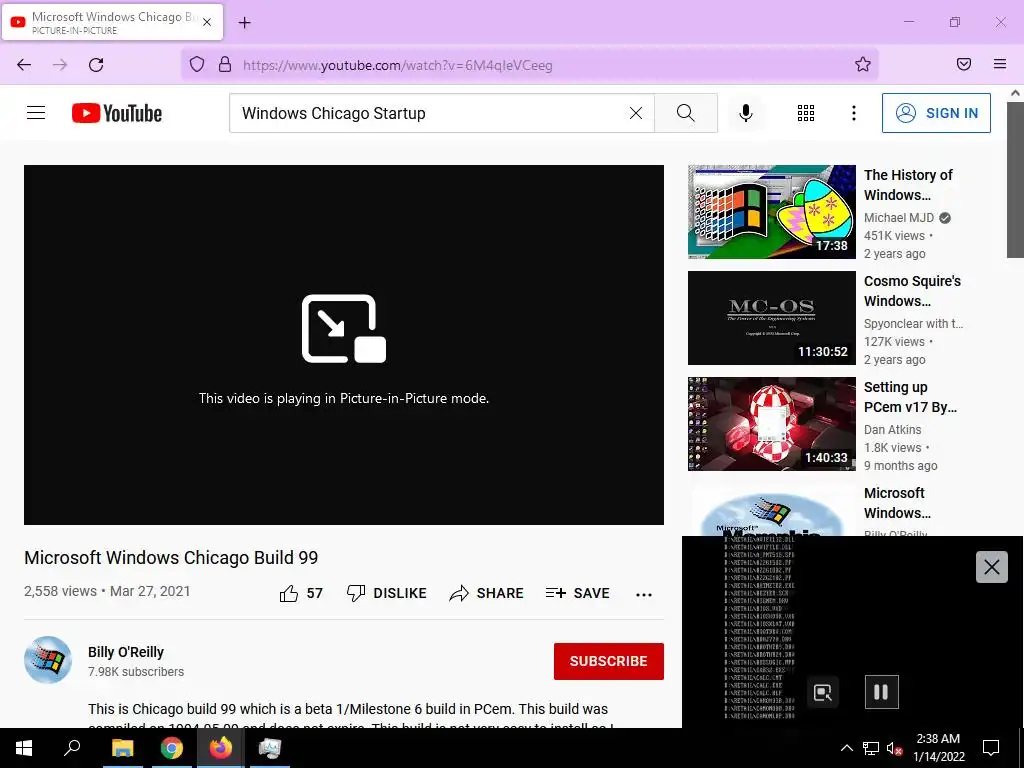The height and width of the screenshot is (768, 1024).
Task: Go back using the browser back arrow
Action: click(x=24, y=65)
